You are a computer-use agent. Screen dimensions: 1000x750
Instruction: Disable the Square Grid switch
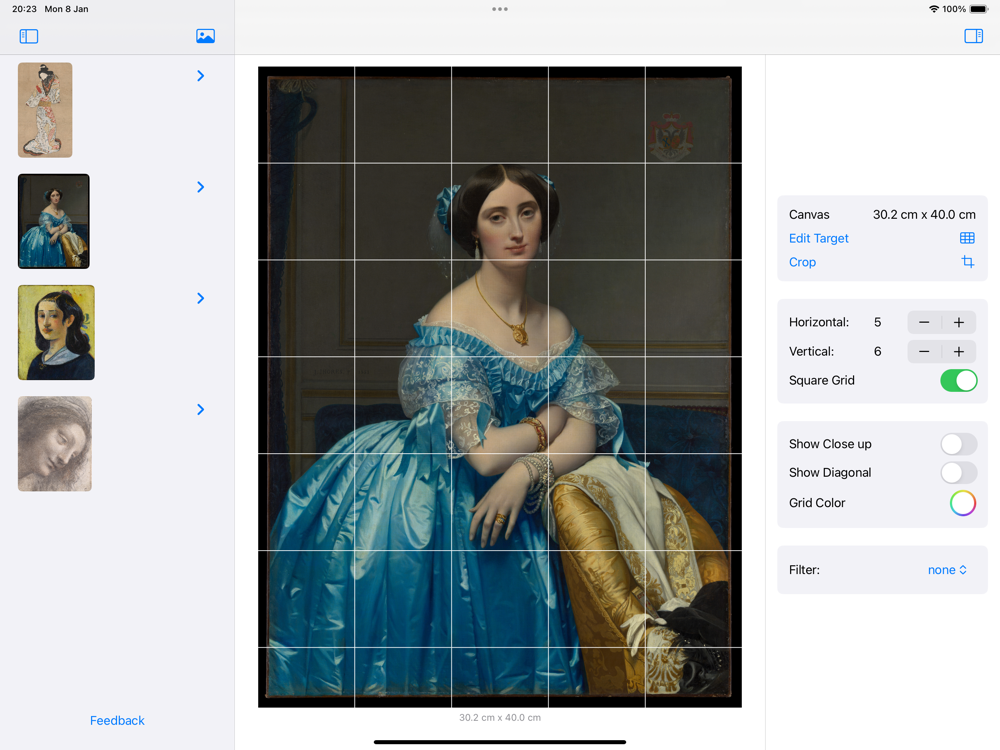959,381
